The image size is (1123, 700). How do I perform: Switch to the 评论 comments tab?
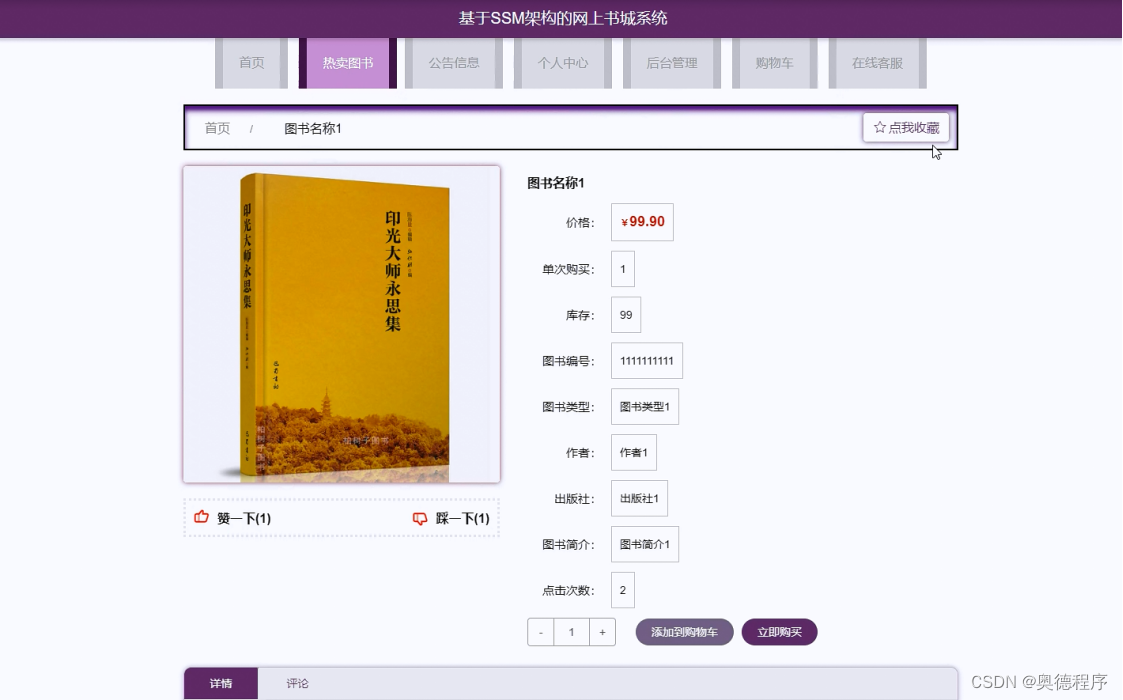point(297,683)
